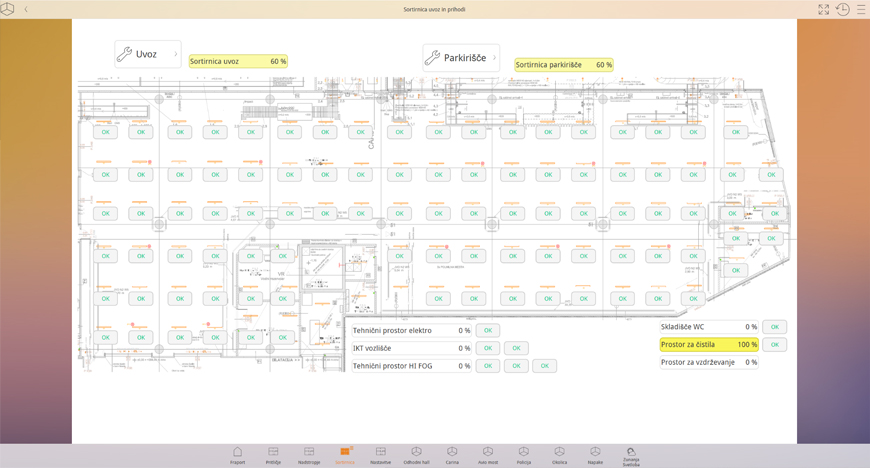Expand the Uvoz settings panel
Screen dimensions: 870x468
point(147,55)
